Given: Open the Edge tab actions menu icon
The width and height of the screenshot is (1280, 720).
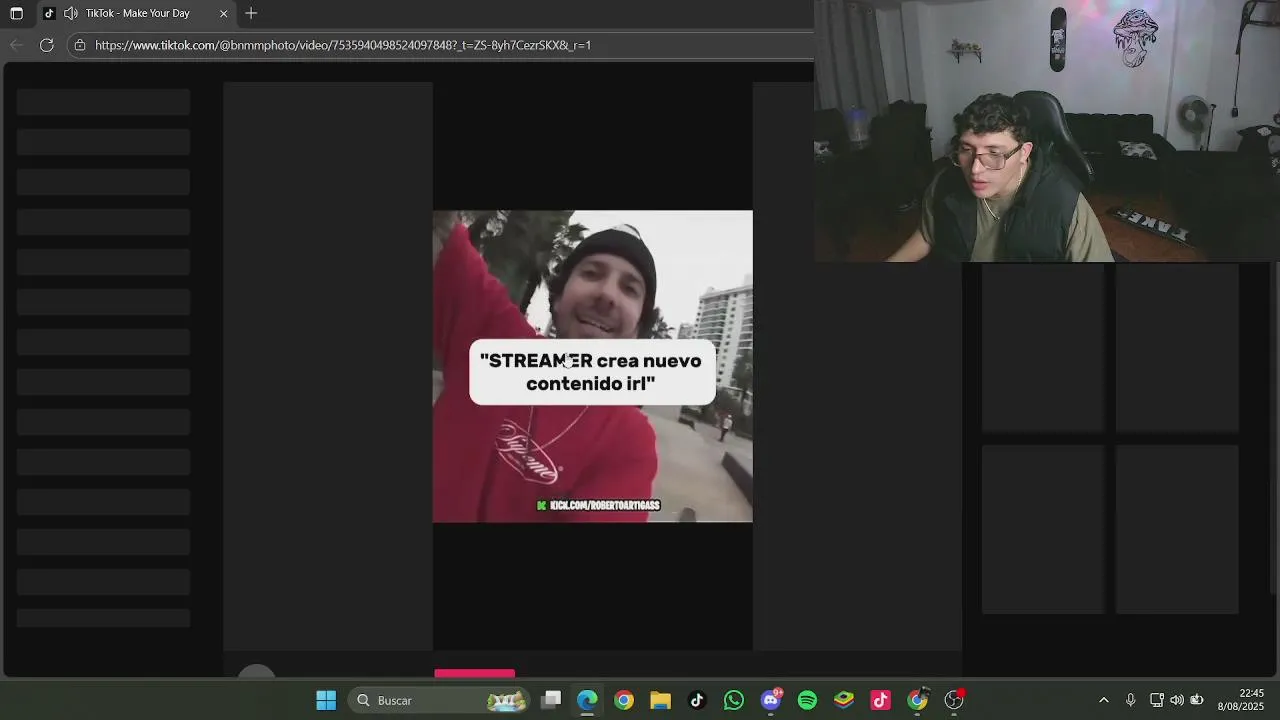Looking at the screenshot, I should point(16,13).
